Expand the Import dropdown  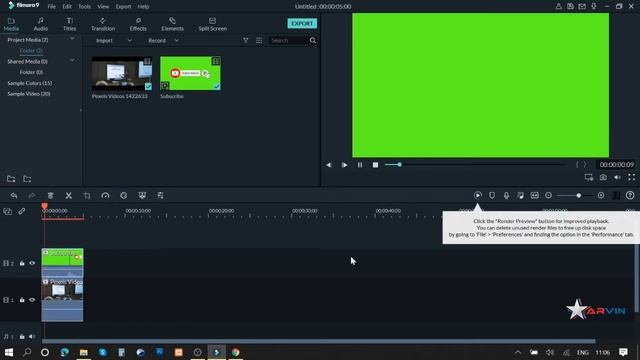coord(130,40)
